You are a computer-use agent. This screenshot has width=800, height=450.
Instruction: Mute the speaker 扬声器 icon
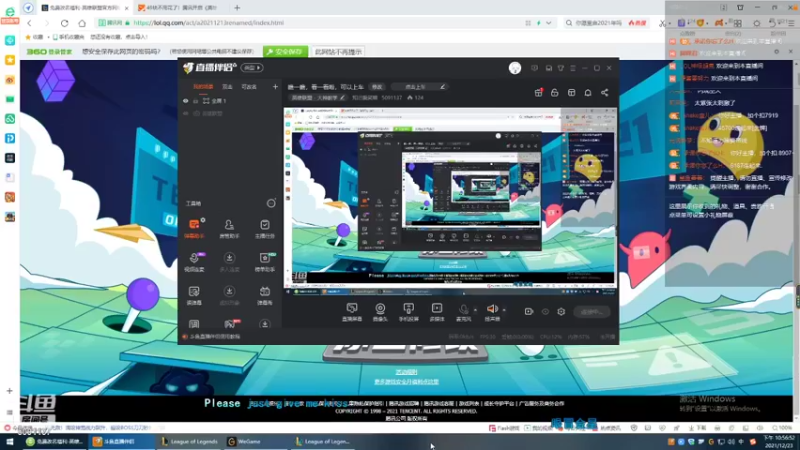click(x=492, y=309)
